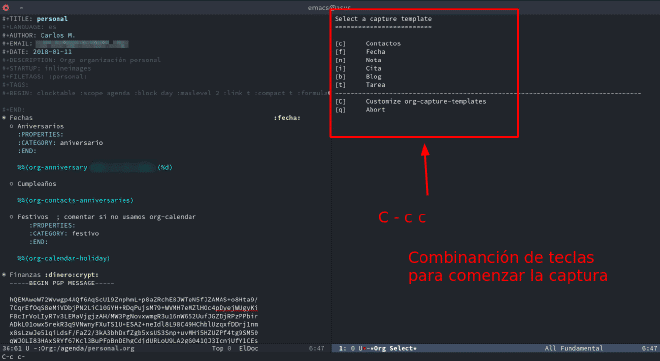This screenshot has width=660, height=361.
Task: Click the :CATEGORY: festivo property
Action: pos(64,234)
